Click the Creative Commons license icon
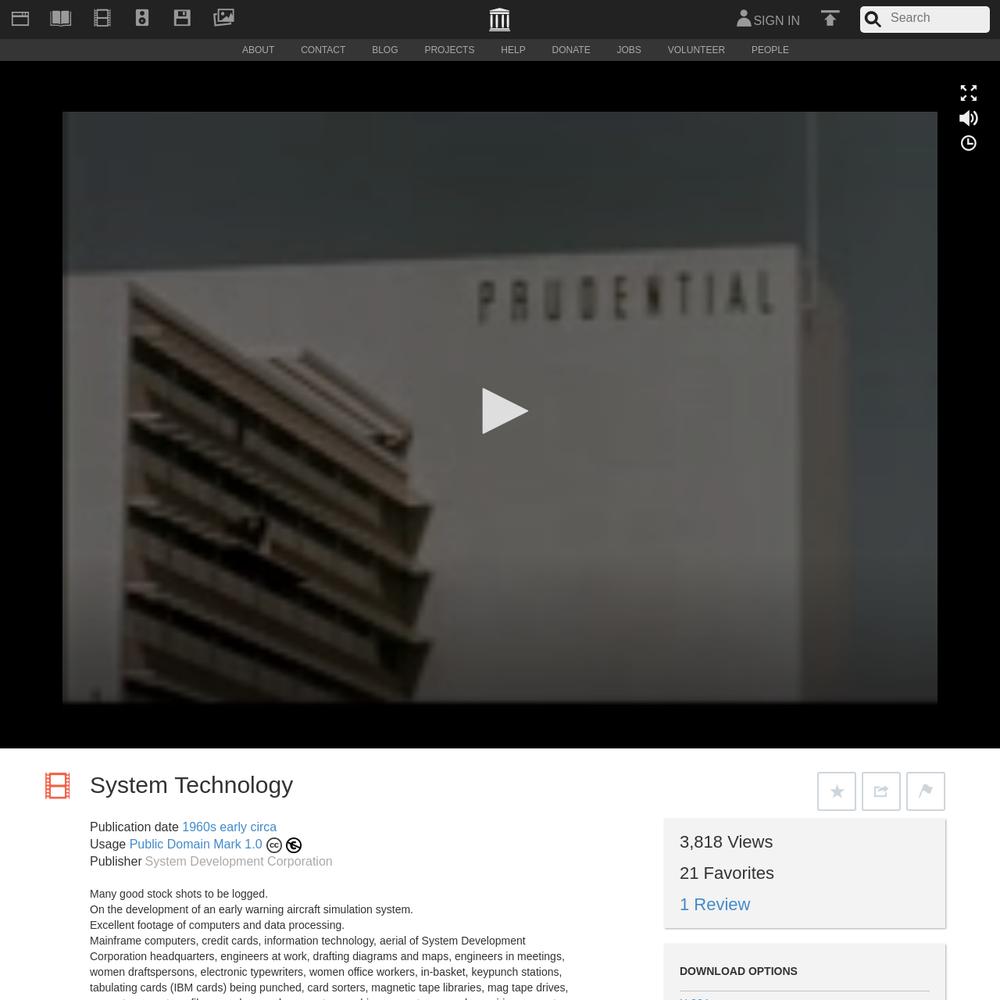The height and width of the screenshot is (1000, 1000). [274, 845]
